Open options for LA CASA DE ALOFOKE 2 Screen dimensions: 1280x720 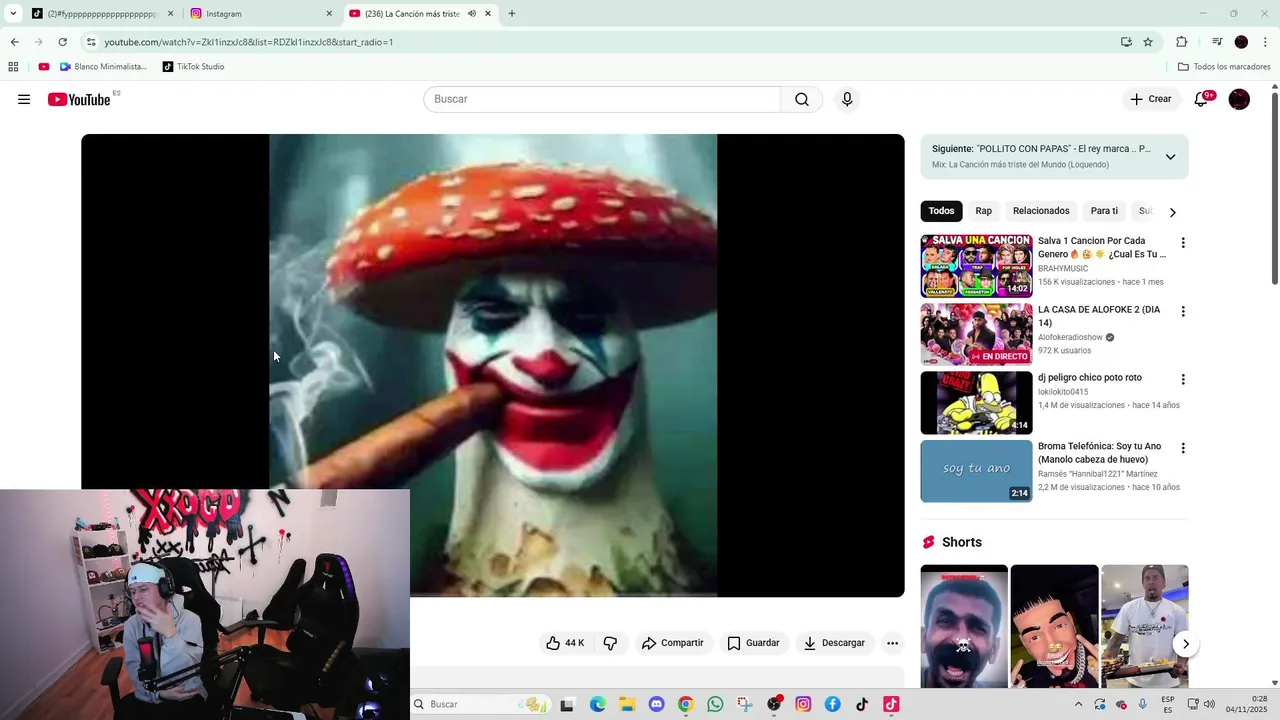click(x=1183, y=312)
